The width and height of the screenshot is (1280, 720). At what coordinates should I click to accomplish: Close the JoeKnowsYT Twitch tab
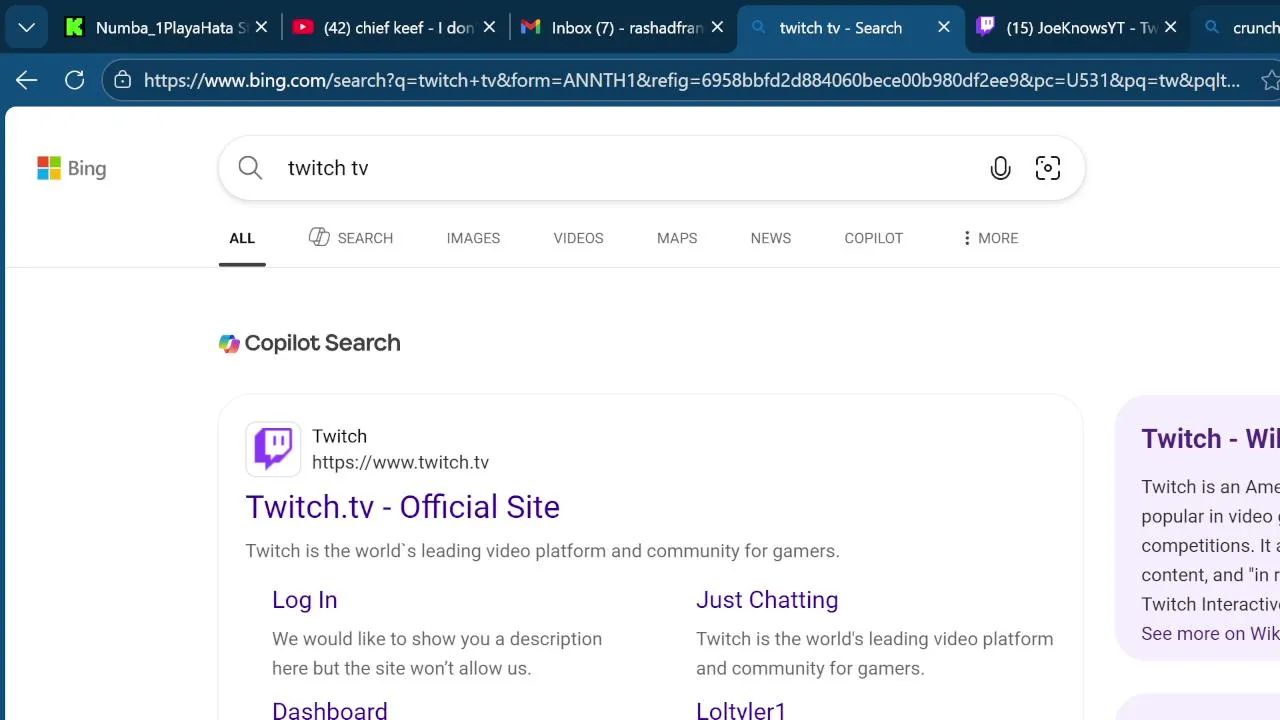1171,28
